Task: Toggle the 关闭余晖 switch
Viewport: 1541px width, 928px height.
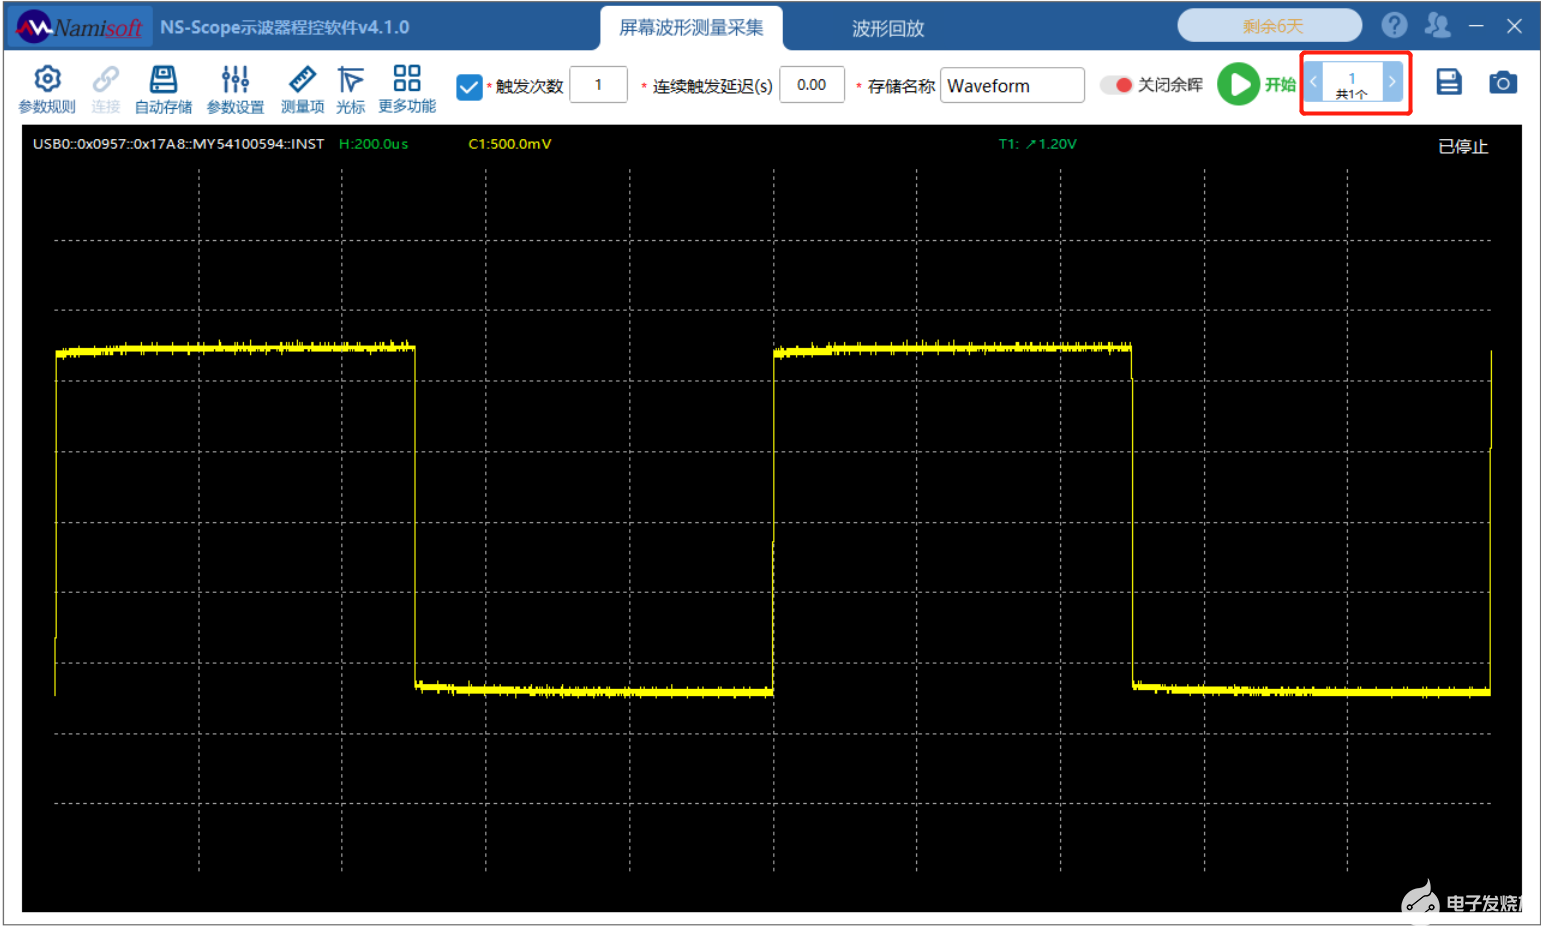Action: click(x=1116, y=85)
